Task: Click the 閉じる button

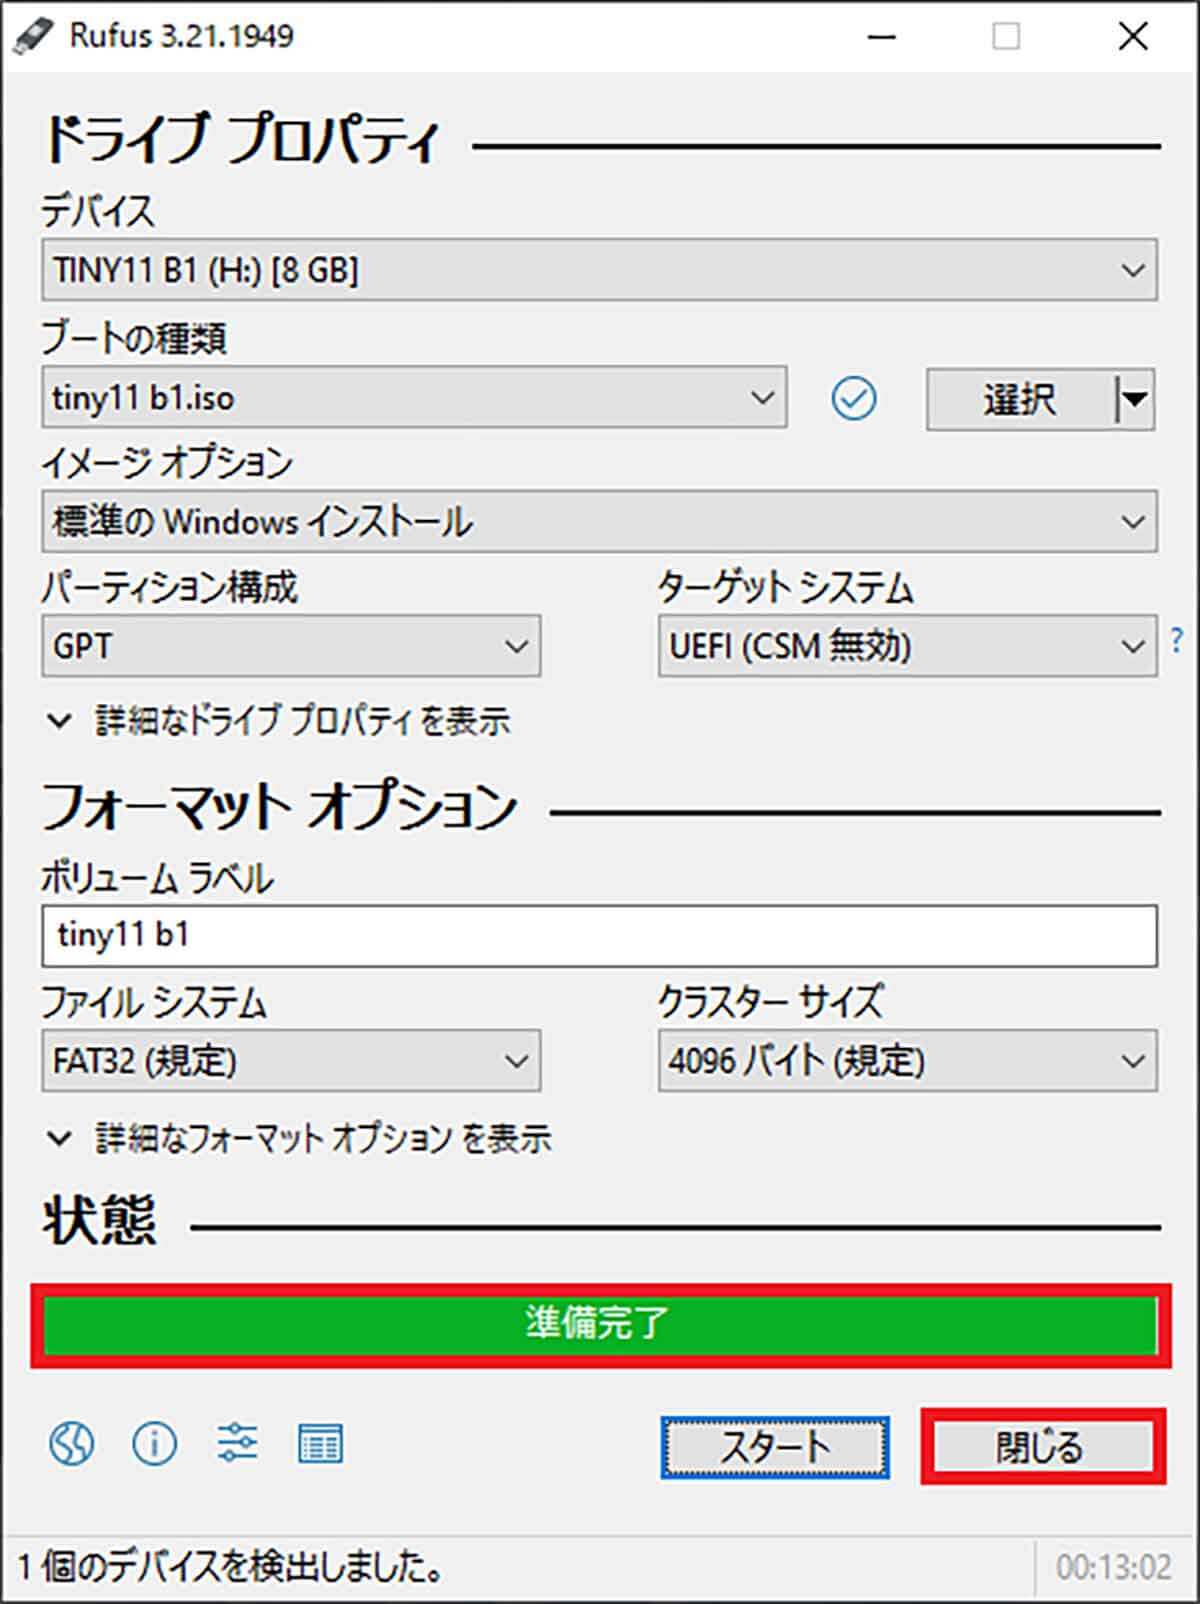Action: (1042, 1446)
